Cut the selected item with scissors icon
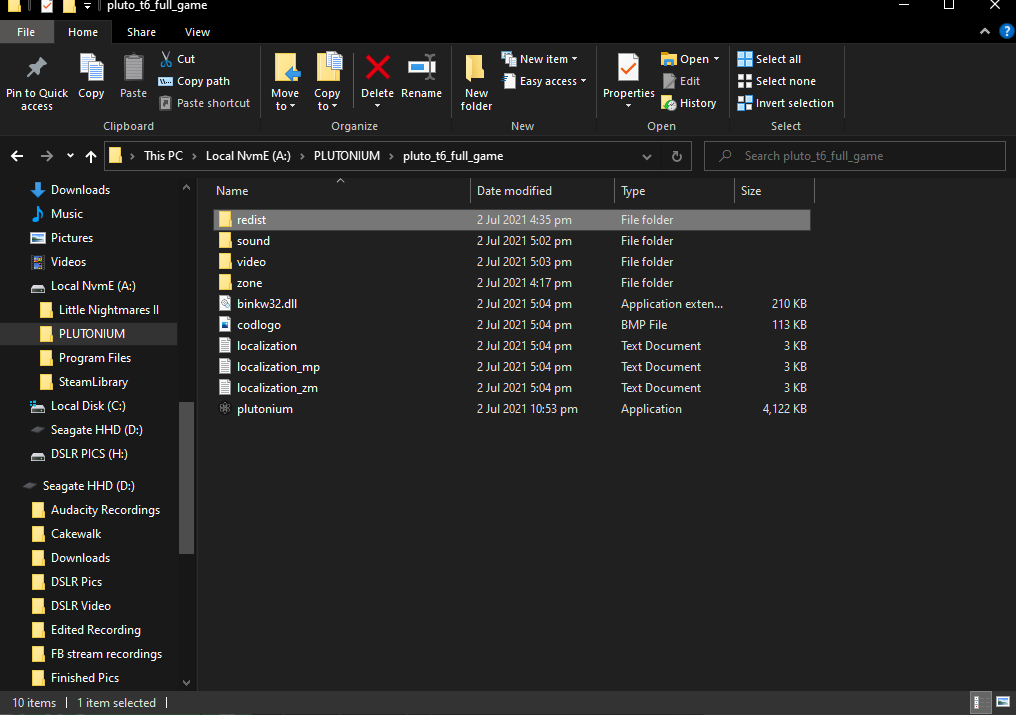1016x715 pixels. coord(167,59)
